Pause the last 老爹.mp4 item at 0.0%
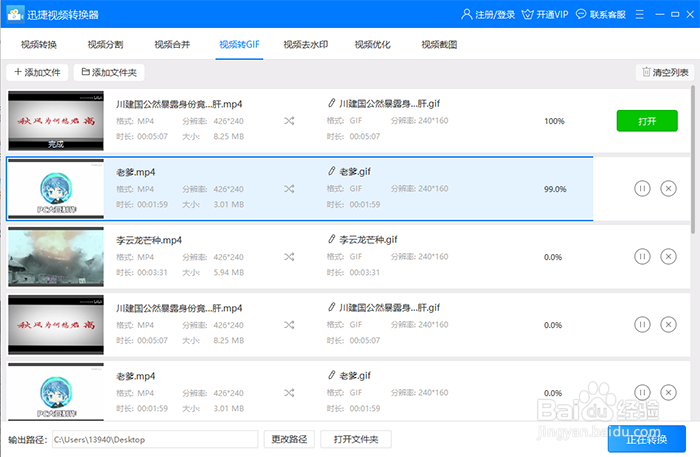The image size is (700, 457). click(x=642, y=392)
